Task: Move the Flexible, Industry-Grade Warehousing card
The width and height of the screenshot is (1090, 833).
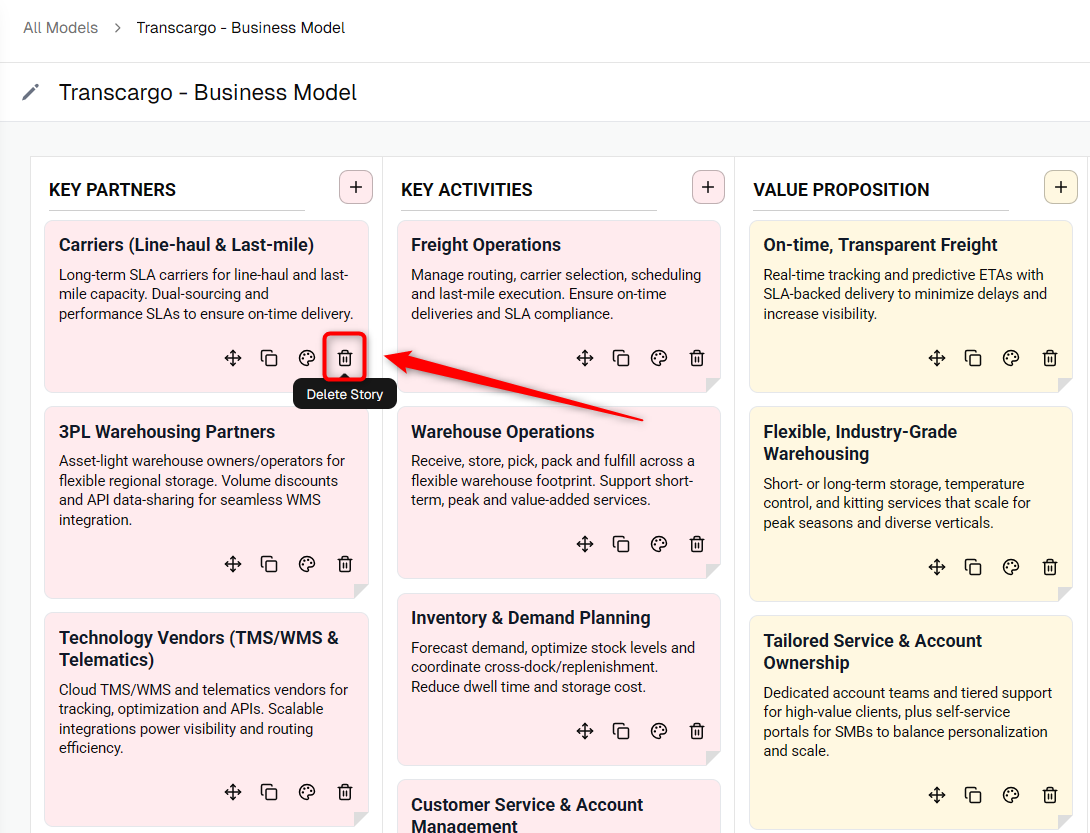Action: tap(937, 567)
